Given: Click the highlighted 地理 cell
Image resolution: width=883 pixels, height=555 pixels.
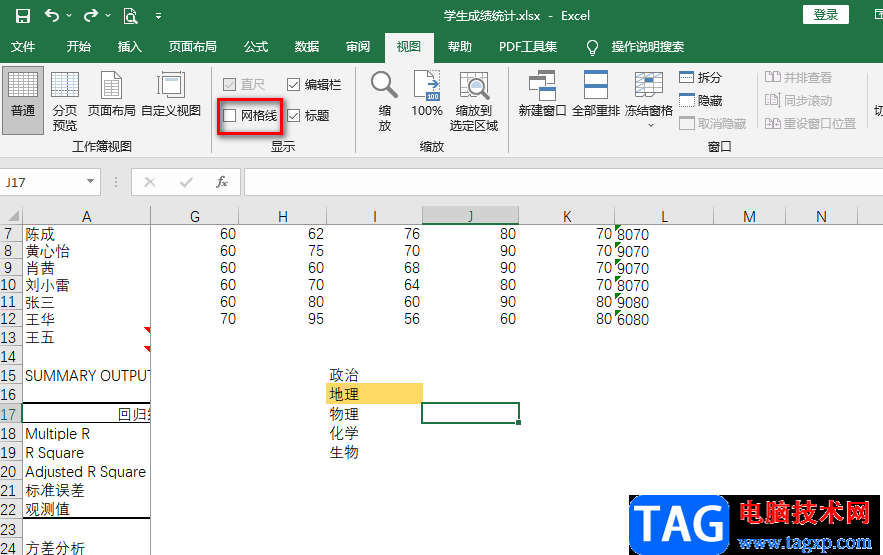Looking at the screenshot, I should [374, 394].
